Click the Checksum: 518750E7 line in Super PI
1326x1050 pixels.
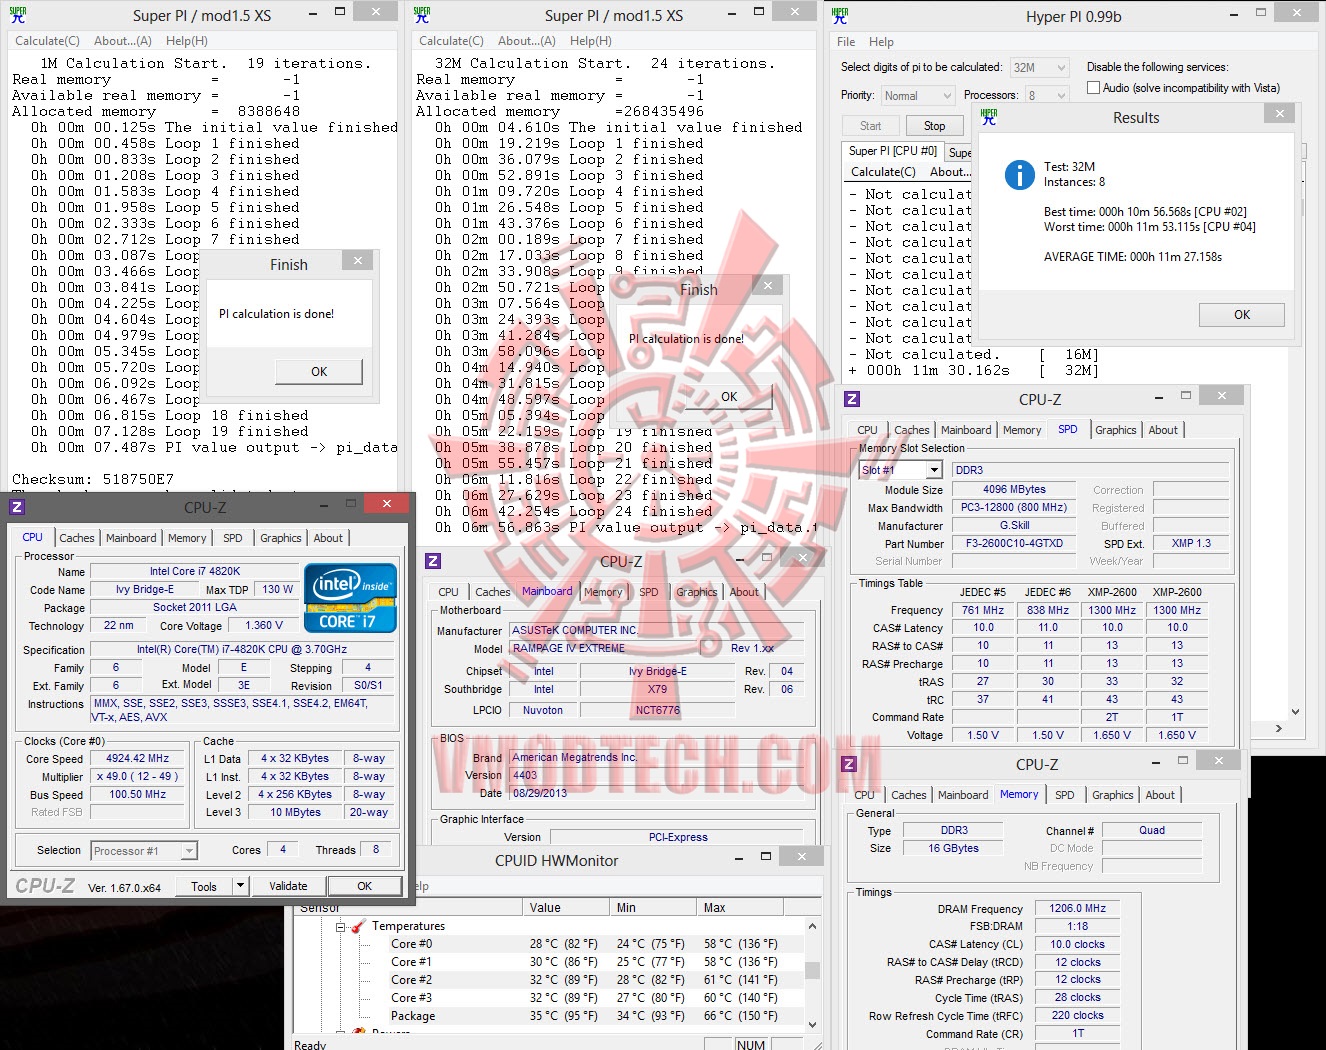[x=93, y=479]
